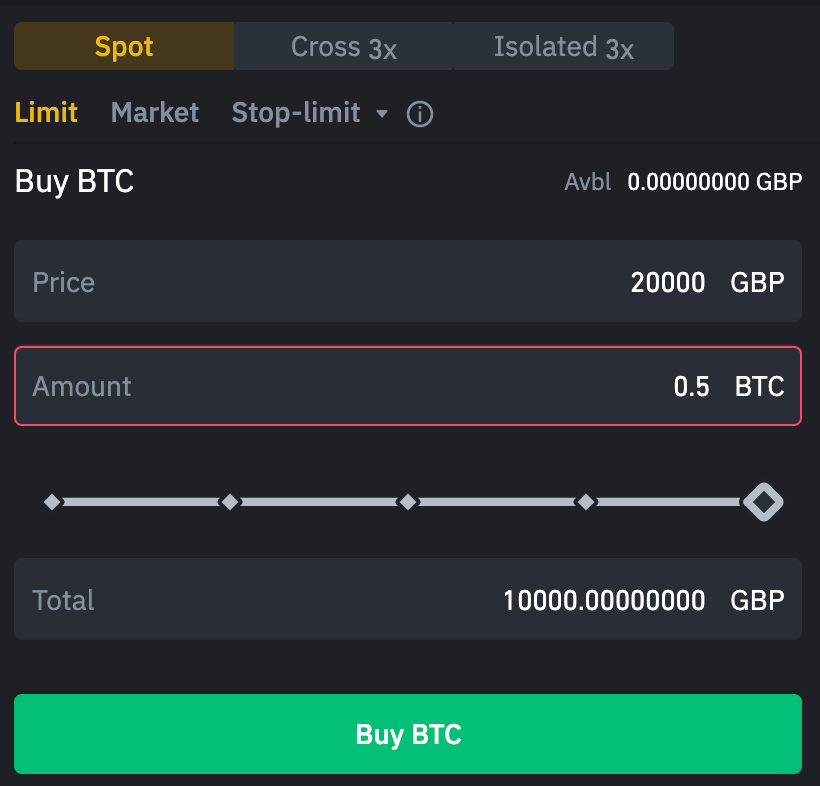Image resolution: width=820 pixels, height=786 pixels.
Task: Choose the Limit order type
Action: click(x=46, y=113)
